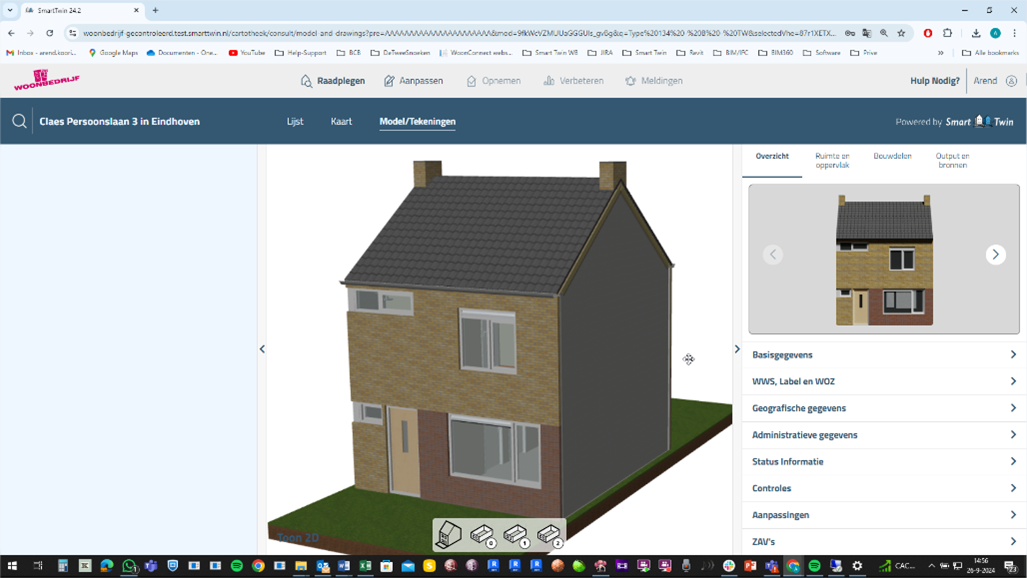Collapse the right panel arrow

click(x=737, y=349)
